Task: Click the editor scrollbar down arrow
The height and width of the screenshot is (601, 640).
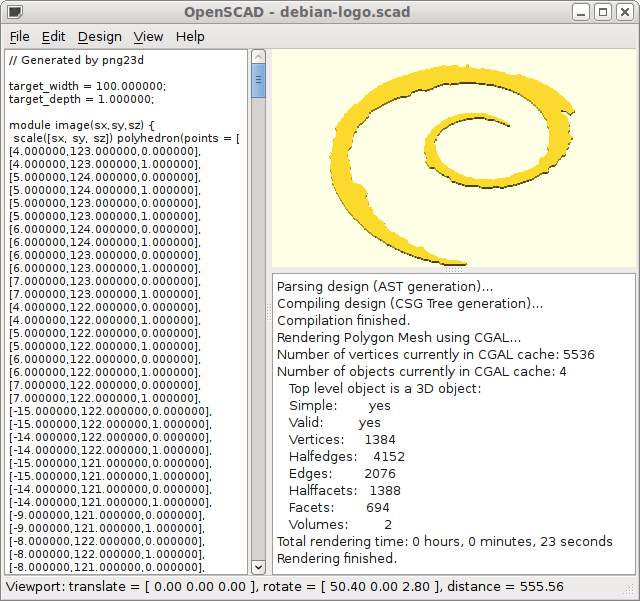Action: [258, 567]
